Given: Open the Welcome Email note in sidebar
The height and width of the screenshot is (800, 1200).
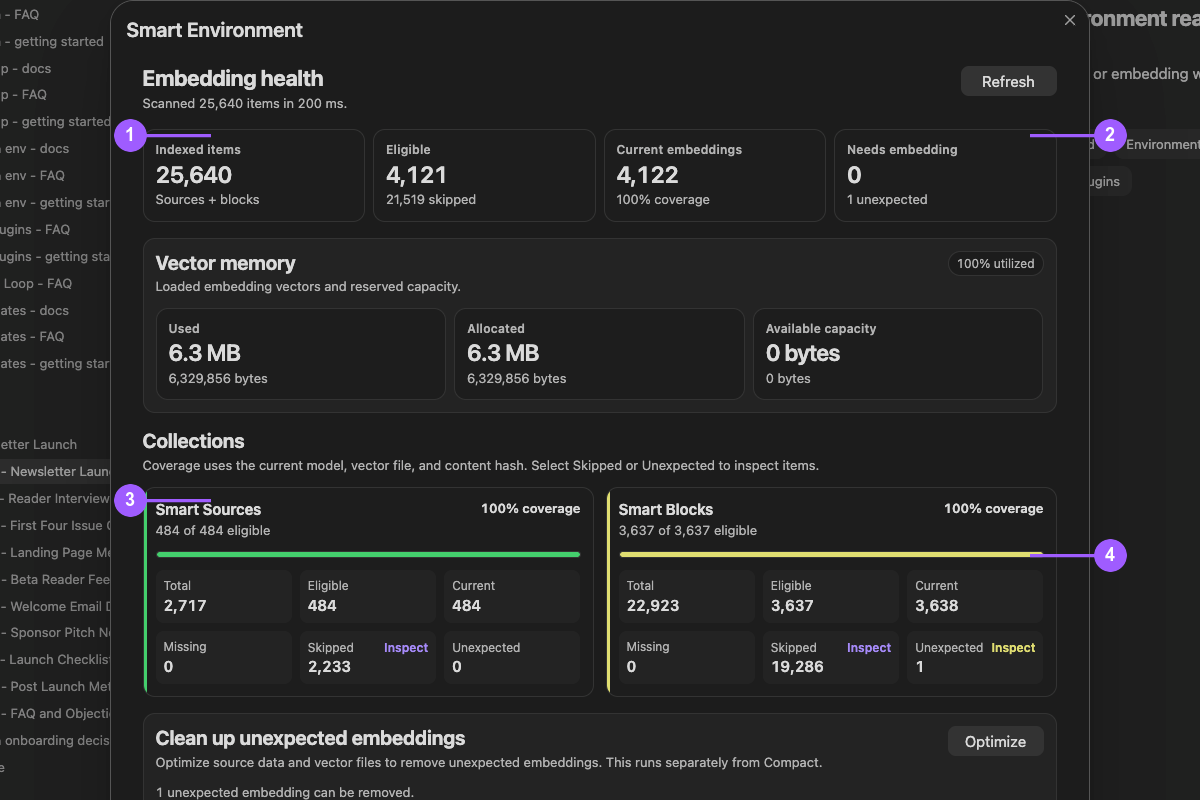Looking at the screenshot, I should (55, 606).
